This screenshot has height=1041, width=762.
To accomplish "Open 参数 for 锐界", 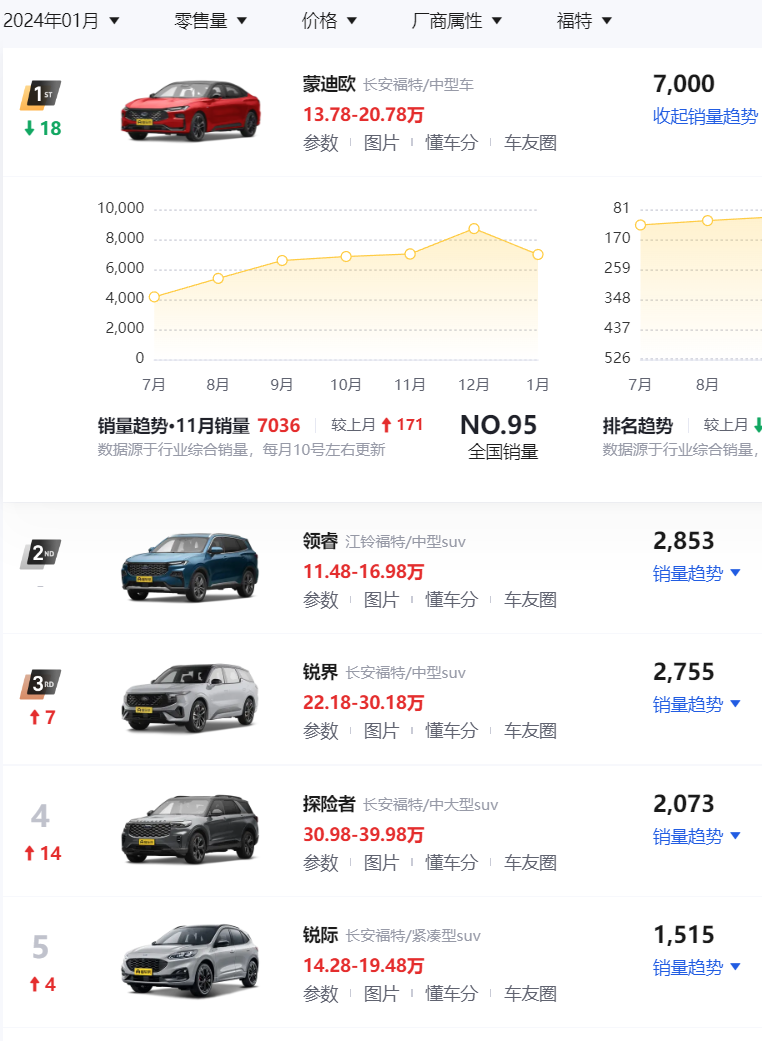I will click(321, 731).
